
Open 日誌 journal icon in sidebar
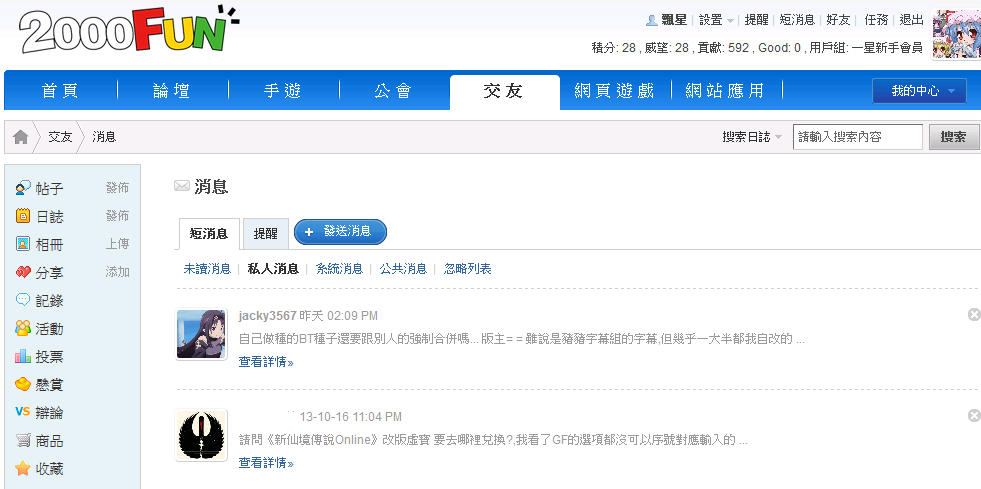click(23, 216)
